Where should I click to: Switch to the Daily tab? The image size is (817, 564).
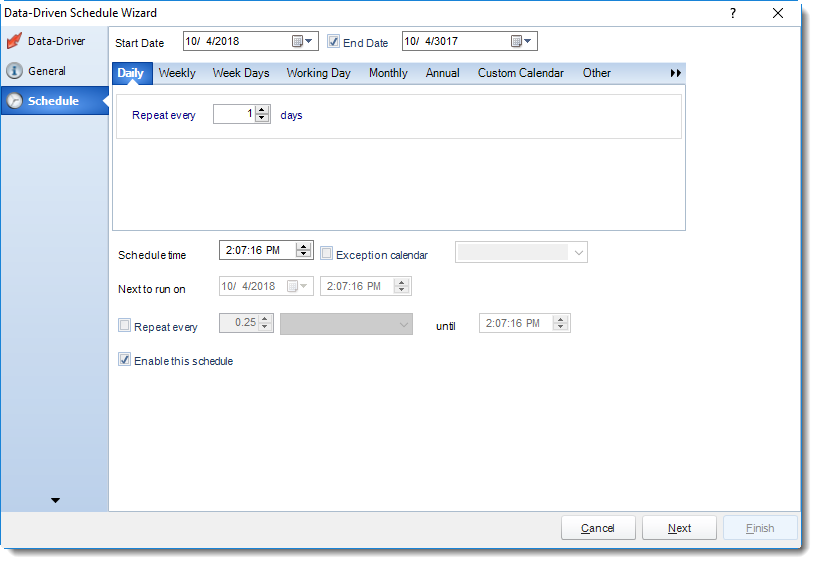130,73
